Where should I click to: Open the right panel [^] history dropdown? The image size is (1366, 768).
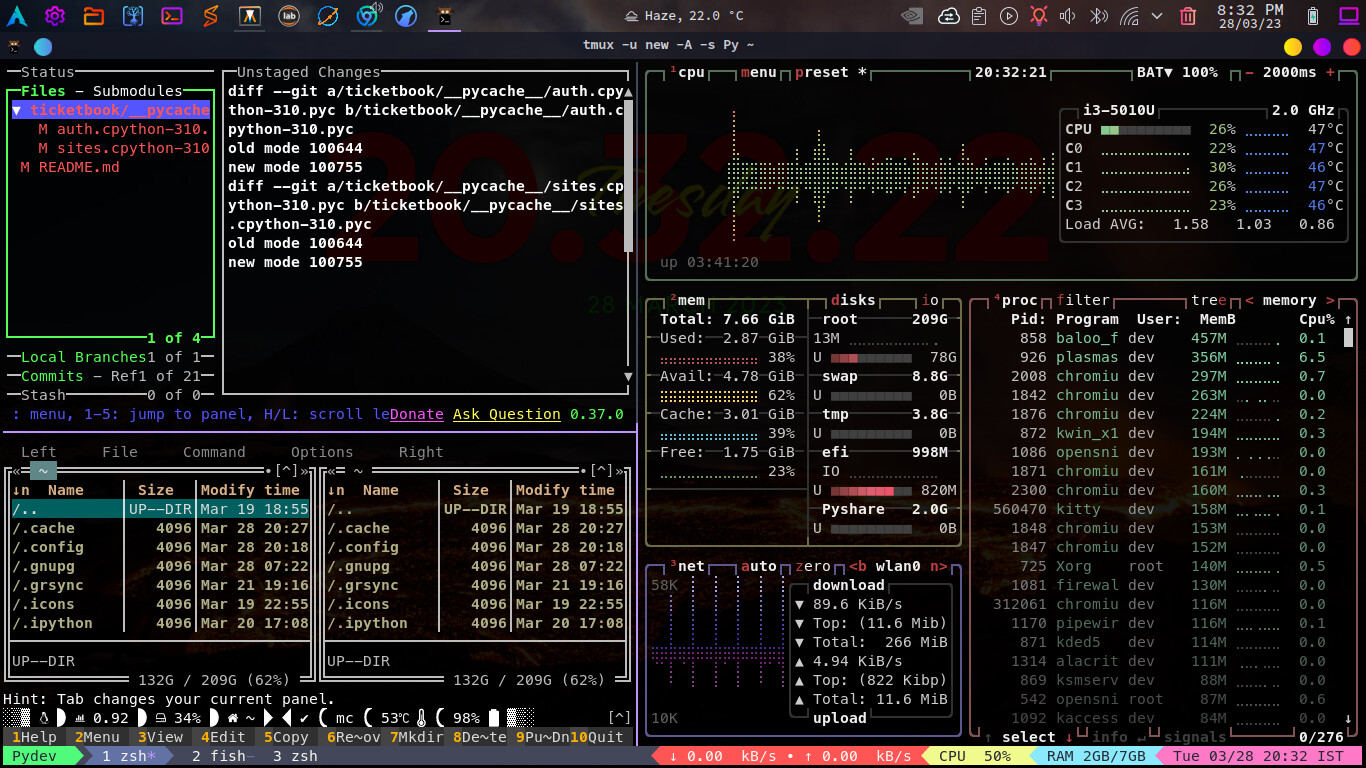coord(601,471)
